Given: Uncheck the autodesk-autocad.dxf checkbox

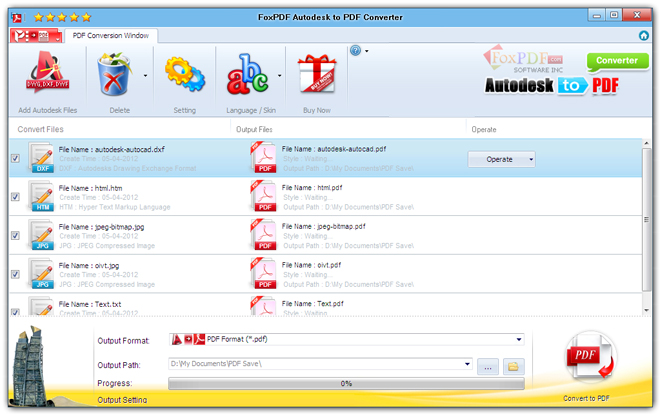Looking at the screenshot, I should click(16, 158).
